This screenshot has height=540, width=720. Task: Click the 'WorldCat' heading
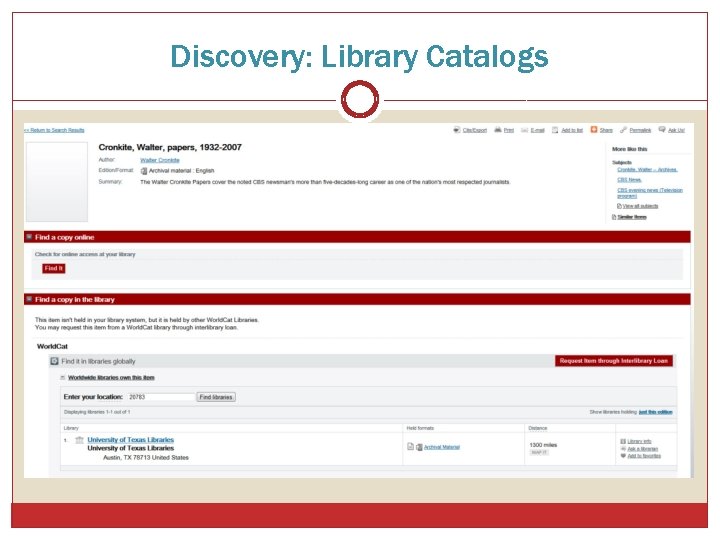52,347
